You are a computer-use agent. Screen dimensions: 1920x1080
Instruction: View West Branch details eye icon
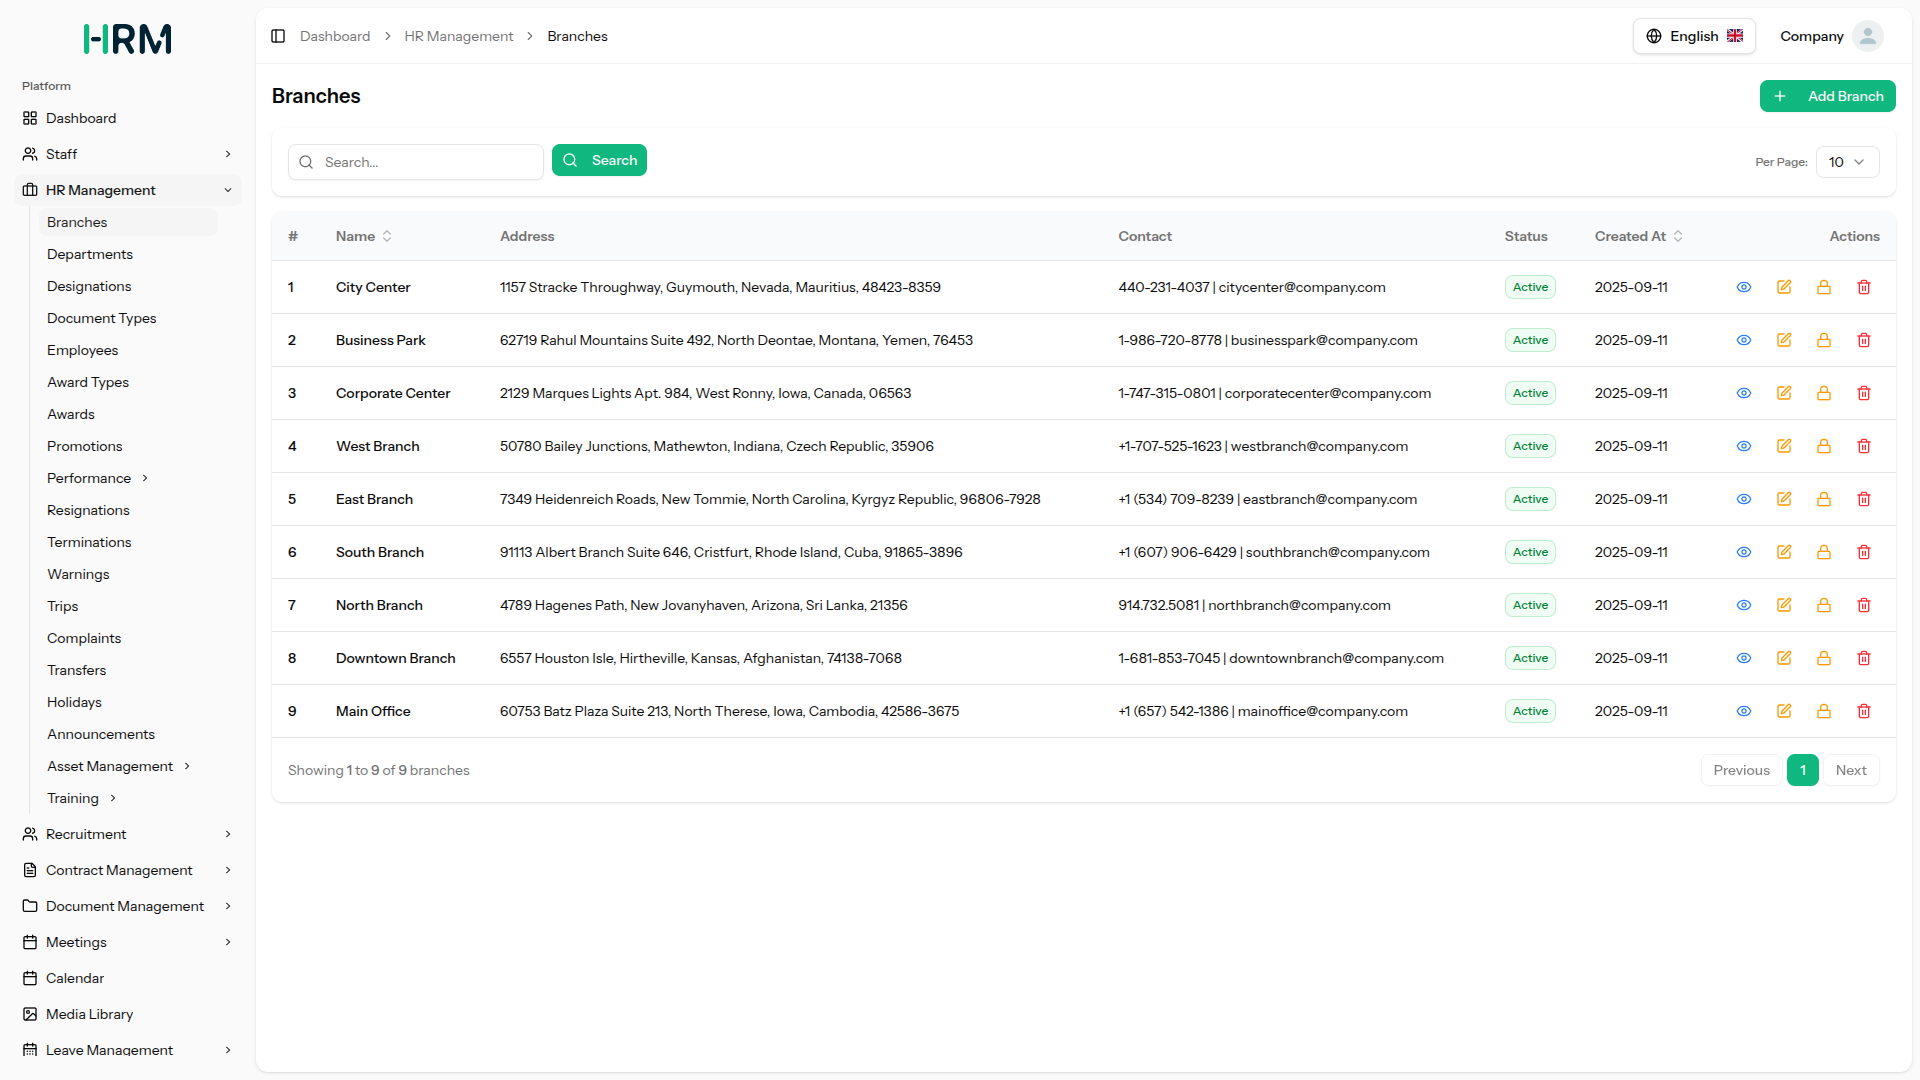[x=1743, y=446]
